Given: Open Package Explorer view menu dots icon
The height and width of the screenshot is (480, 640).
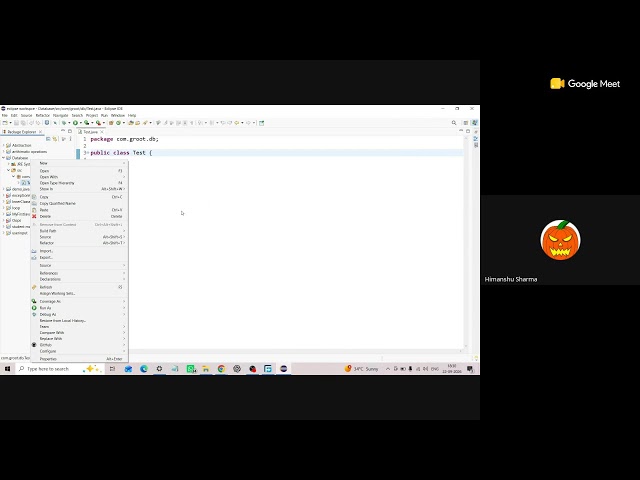Looking at the screenshot, I should 71,139.
